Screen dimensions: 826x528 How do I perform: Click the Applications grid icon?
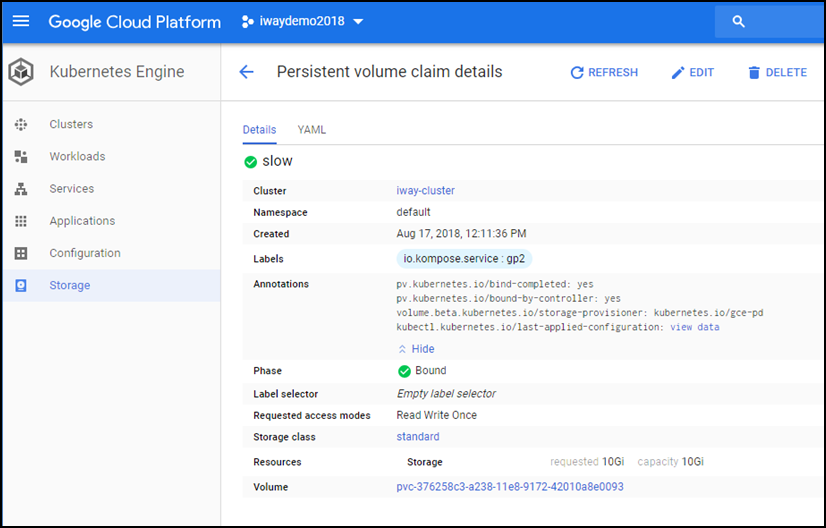point(21,221)
